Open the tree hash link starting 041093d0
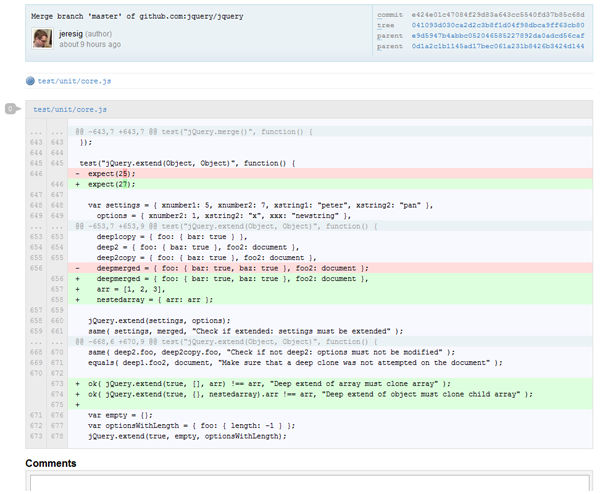This screenshot has width=600, height=494. pos(498,25)
